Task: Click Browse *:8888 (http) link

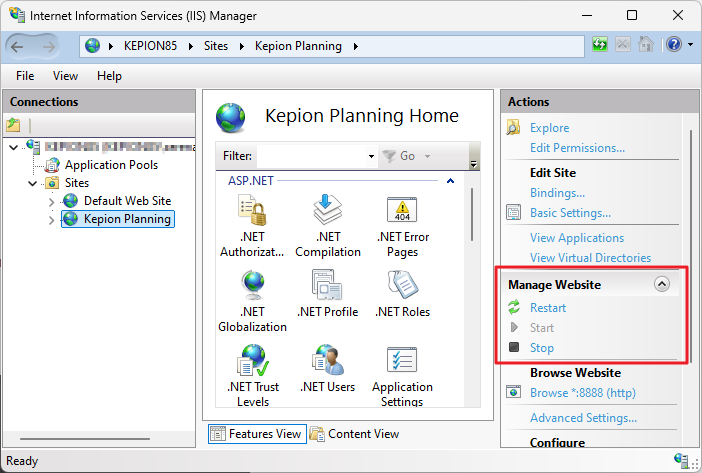Action: click(x=582, y=393)
